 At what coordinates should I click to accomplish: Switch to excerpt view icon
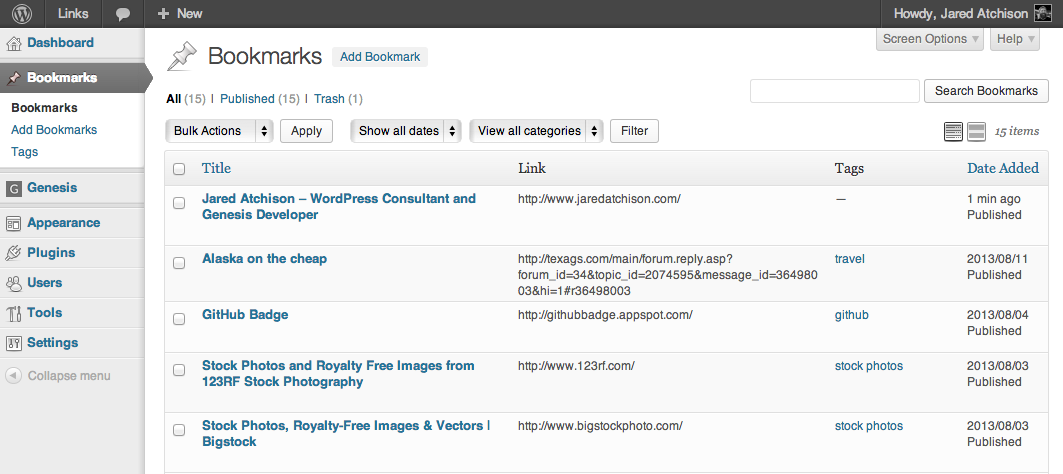[x=976, y=132]
